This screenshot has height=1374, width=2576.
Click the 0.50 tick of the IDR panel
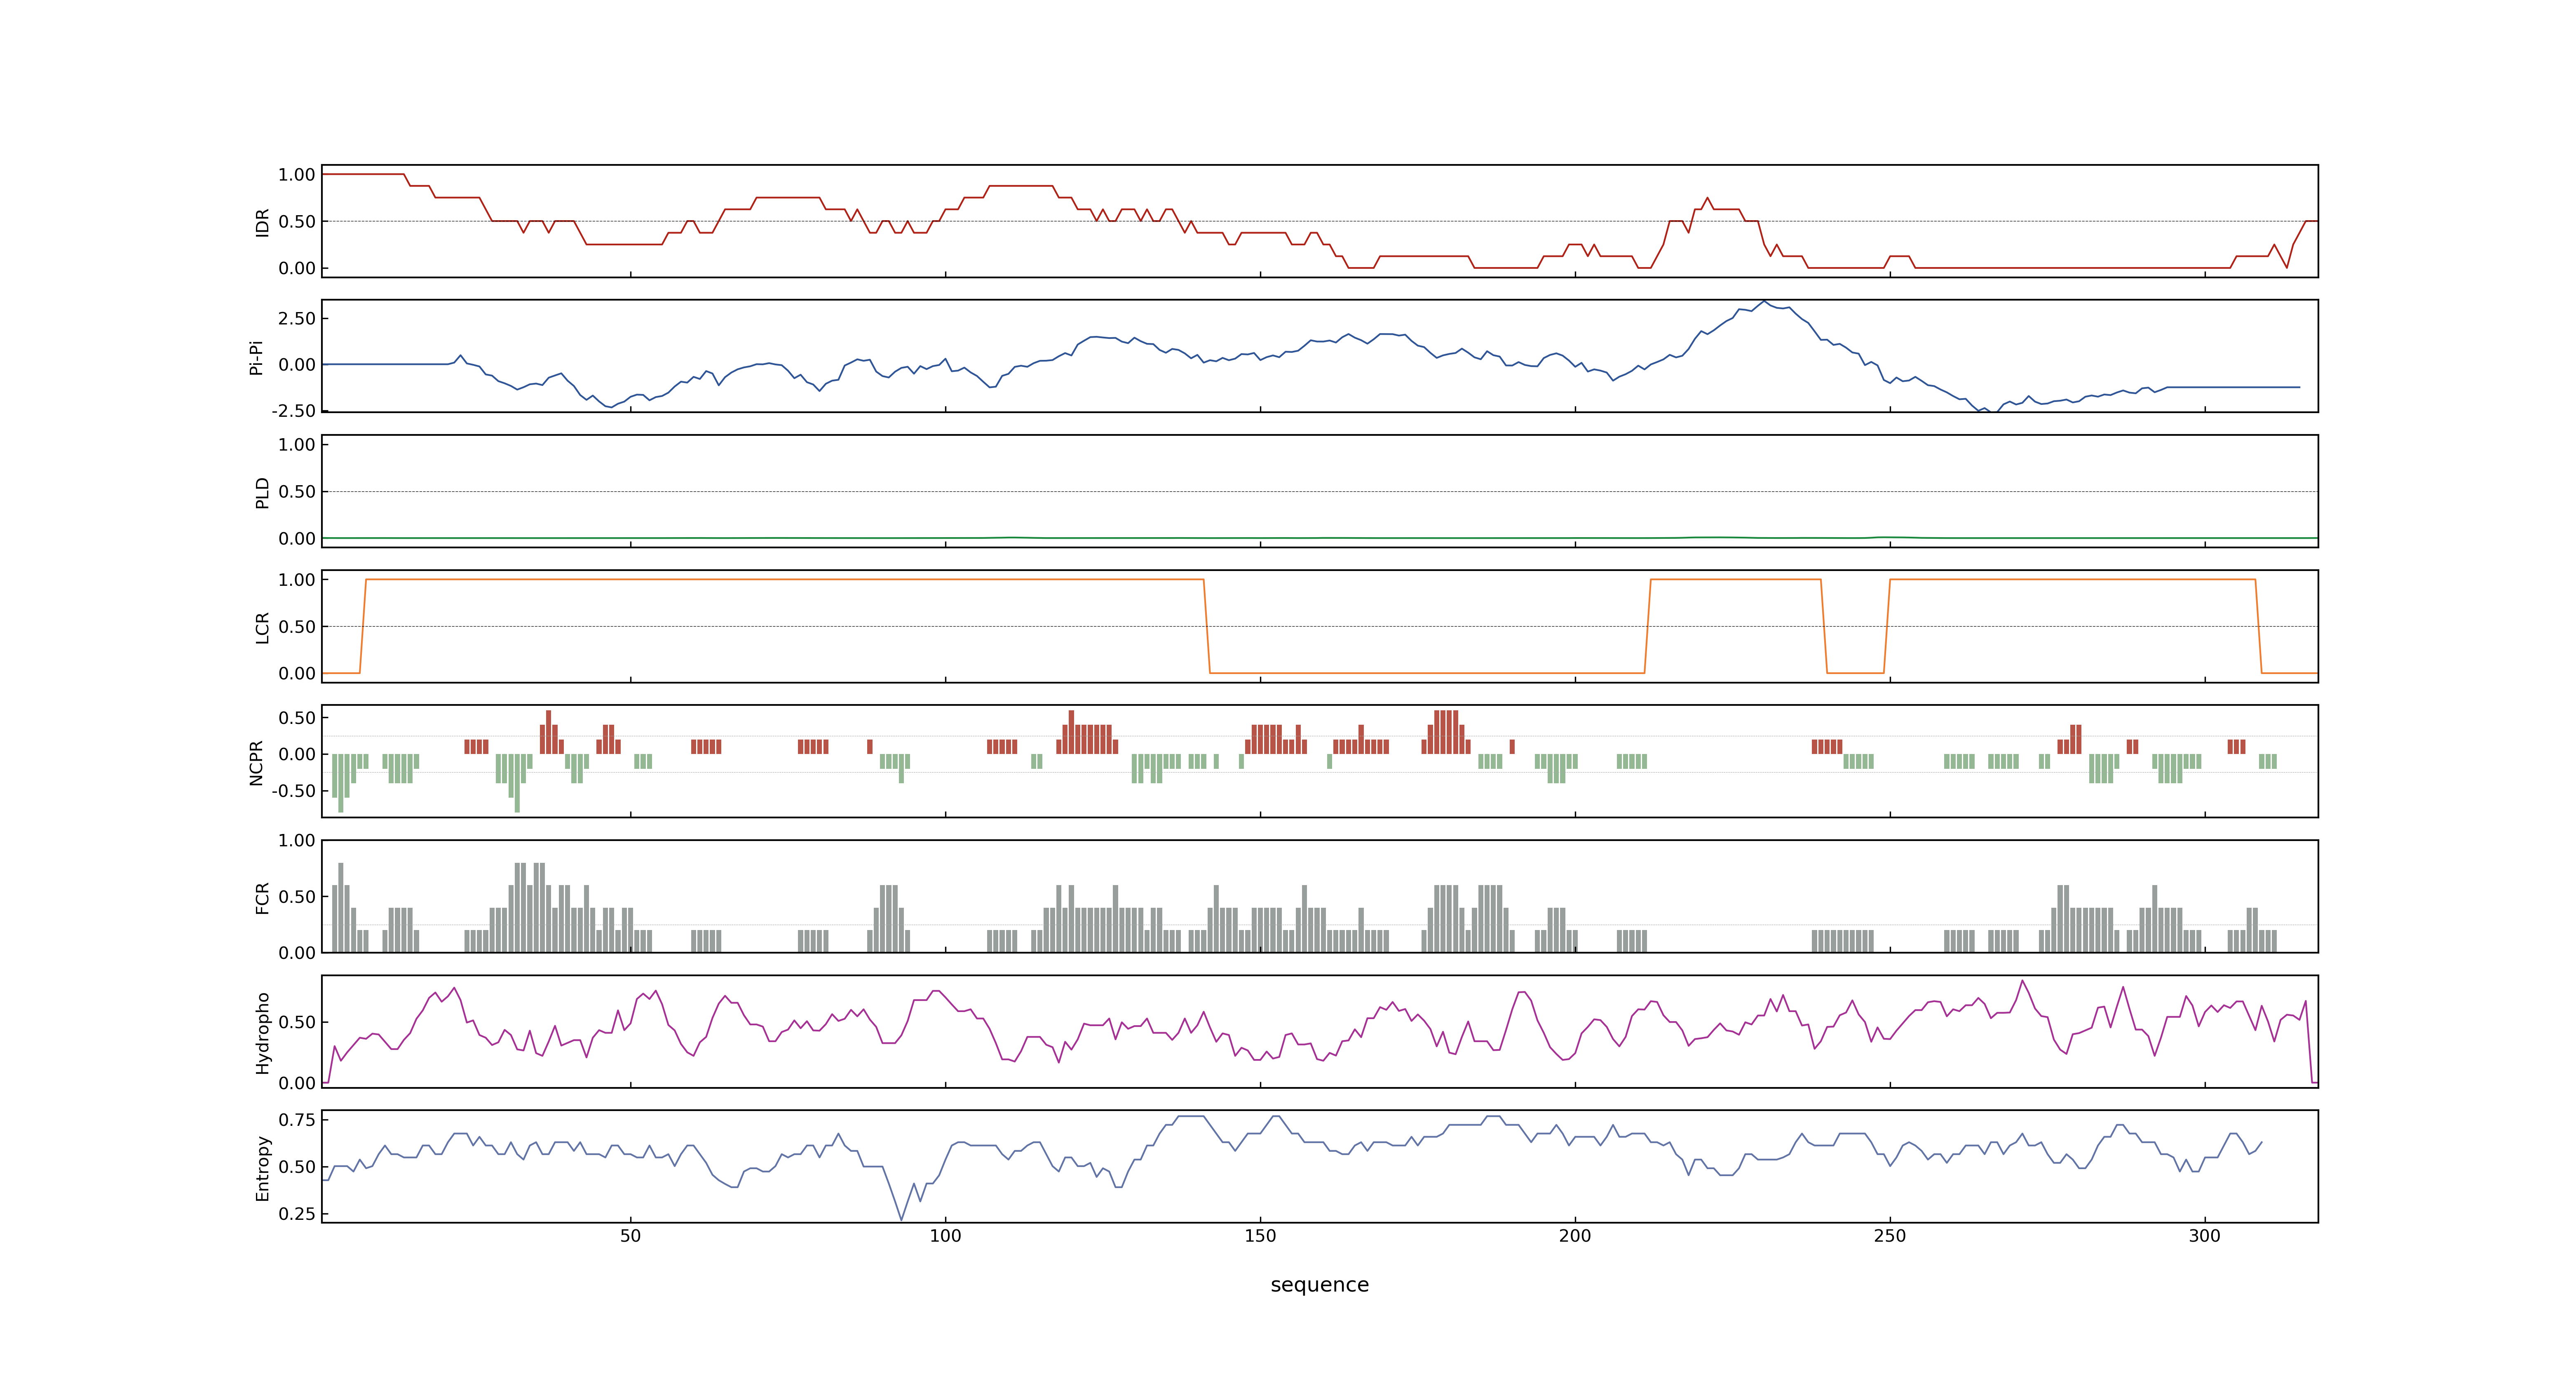[297, 222]
